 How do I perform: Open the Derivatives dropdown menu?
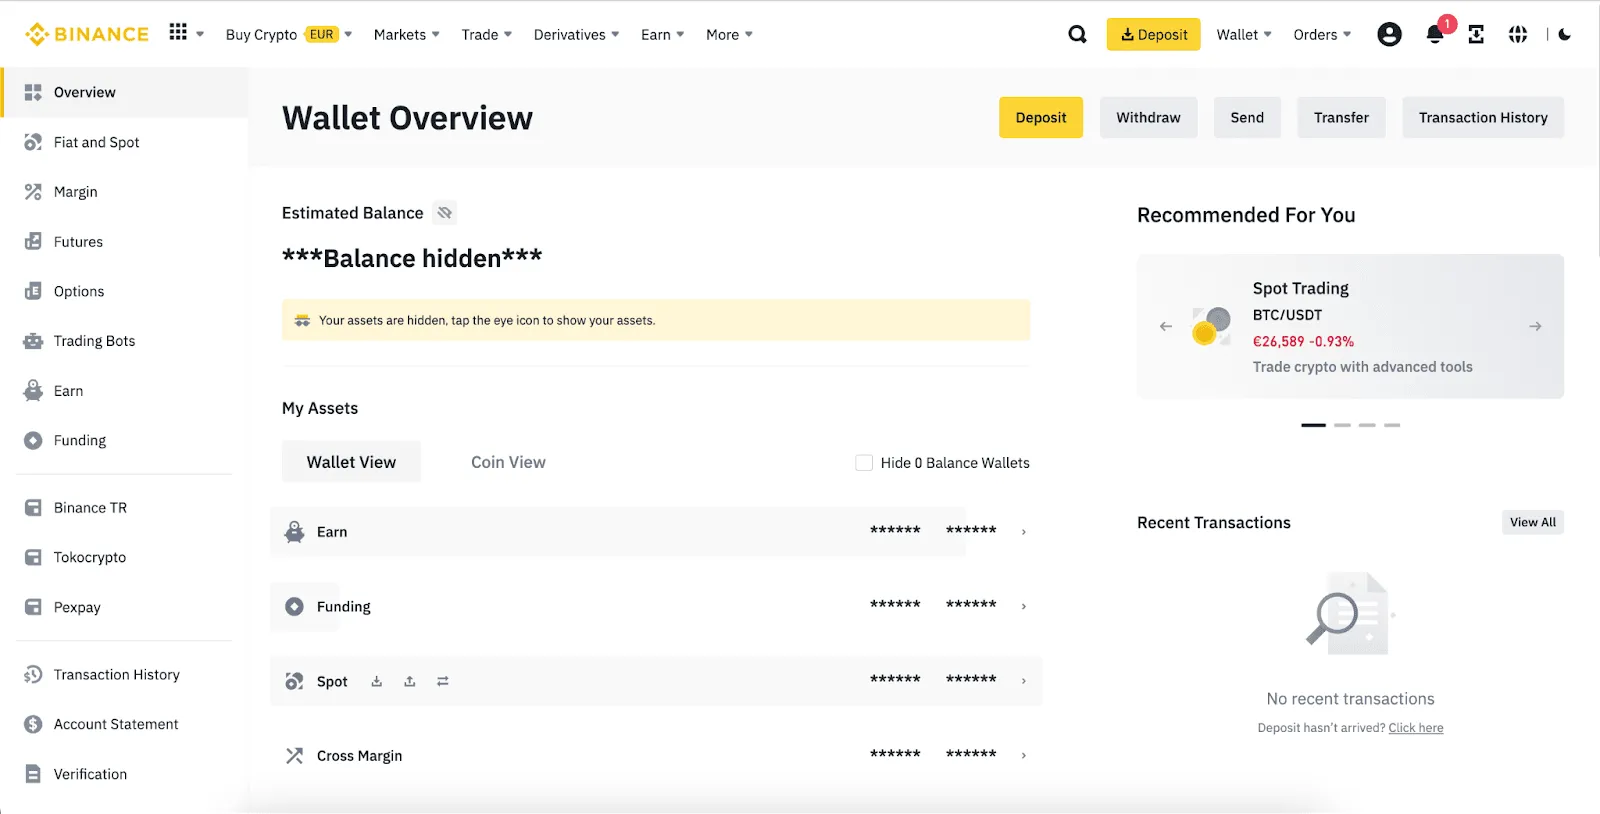coord(576,35)
